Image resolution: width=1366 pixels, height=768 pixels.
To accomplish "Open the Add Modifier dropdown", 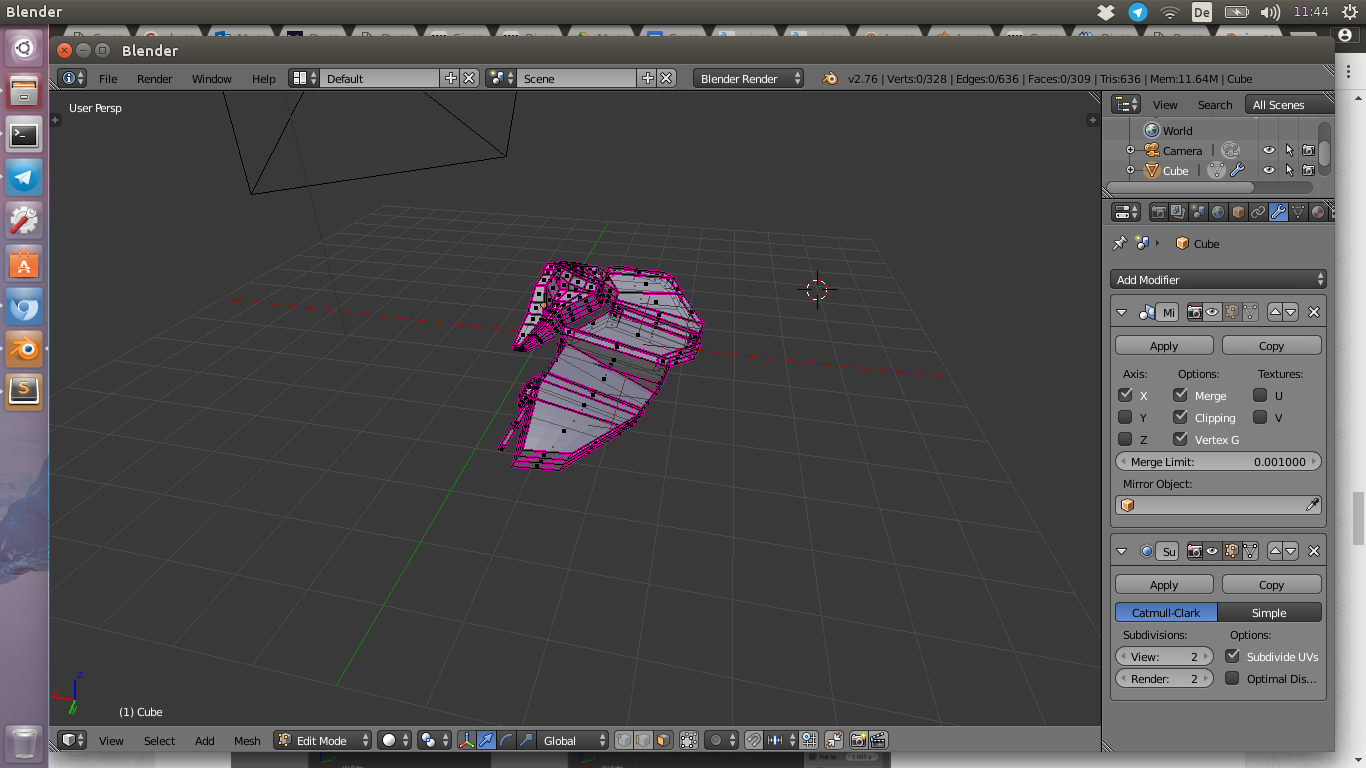I will point(1219,280).
